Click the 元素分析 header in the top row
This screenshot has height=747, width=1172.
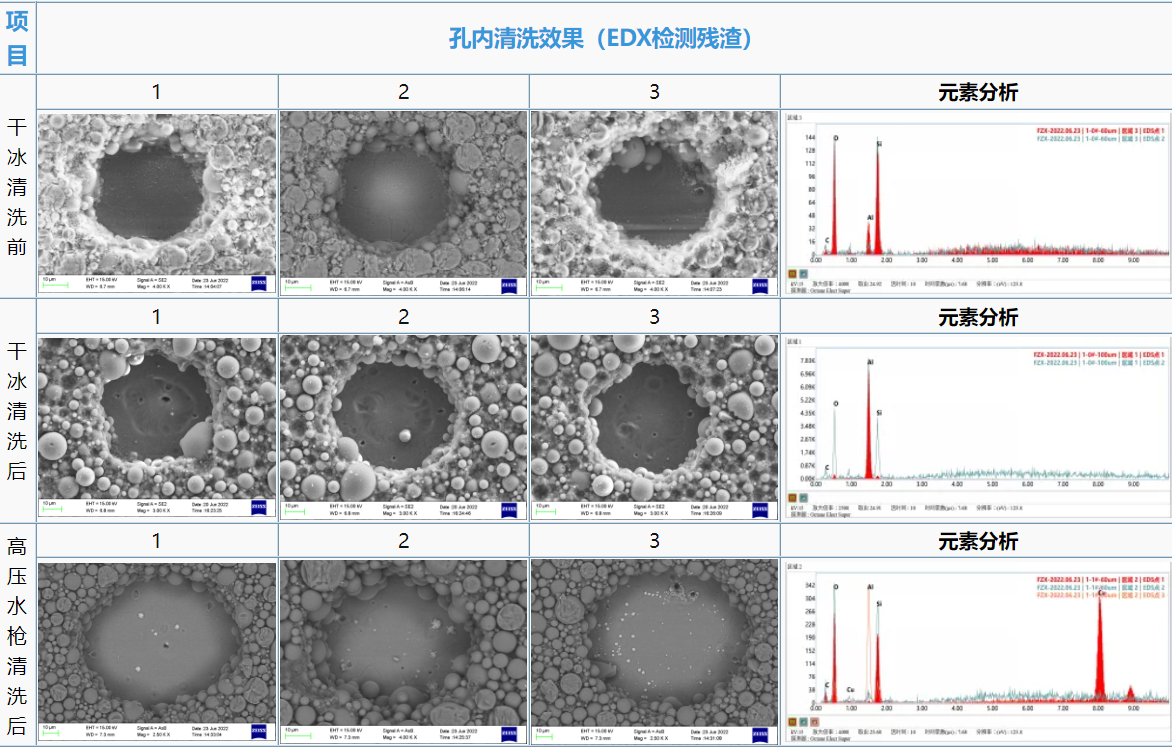(x=977, y=92)
